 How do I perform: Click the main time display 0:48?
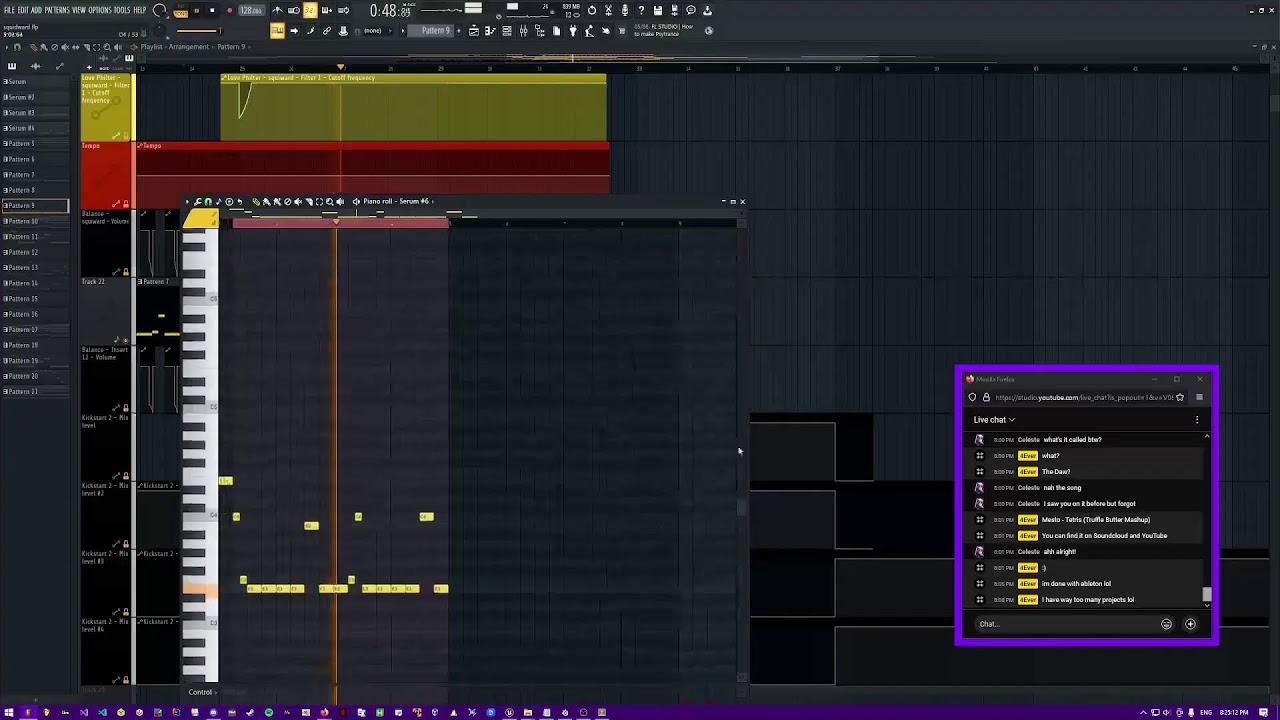point(388,11)
